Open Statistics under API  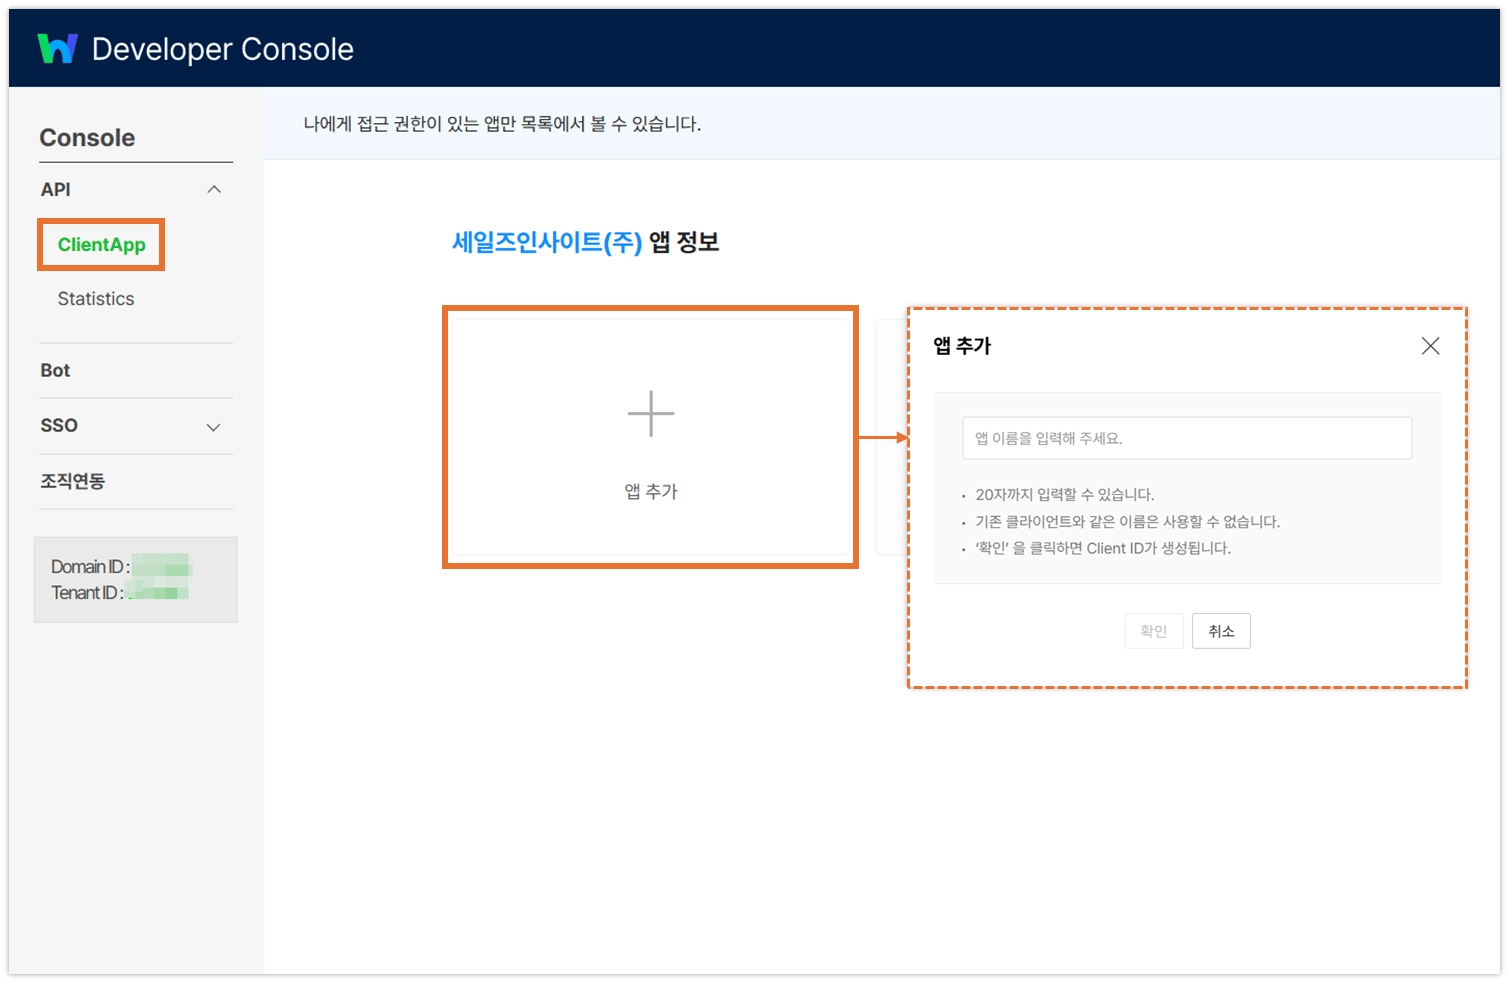pyautogui.click(x=96, y=298)
